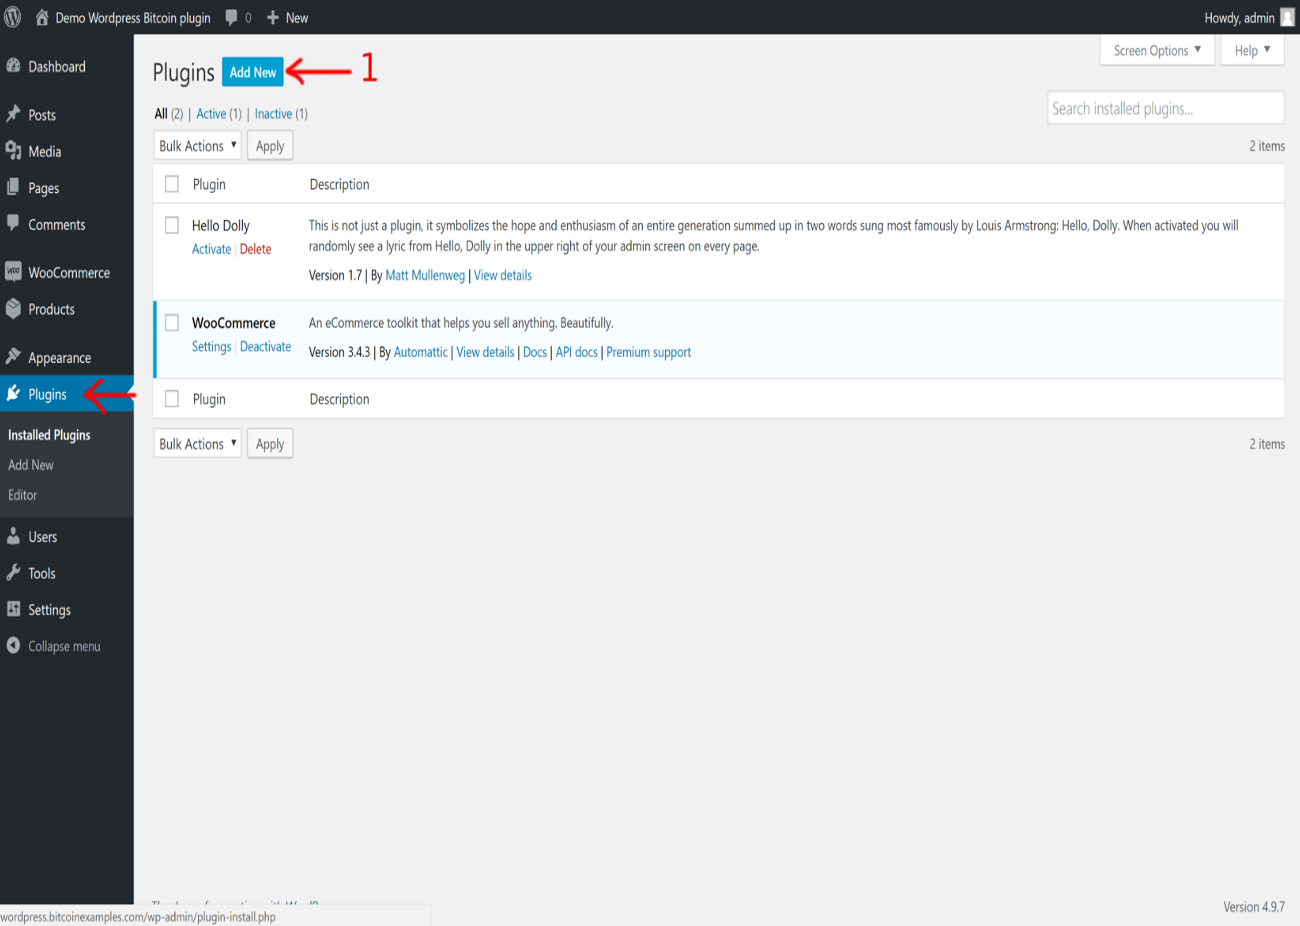Expand the Help dropdown tab
The image size is (1300, 926).
pyautogui.click(x=1252, y=50)
